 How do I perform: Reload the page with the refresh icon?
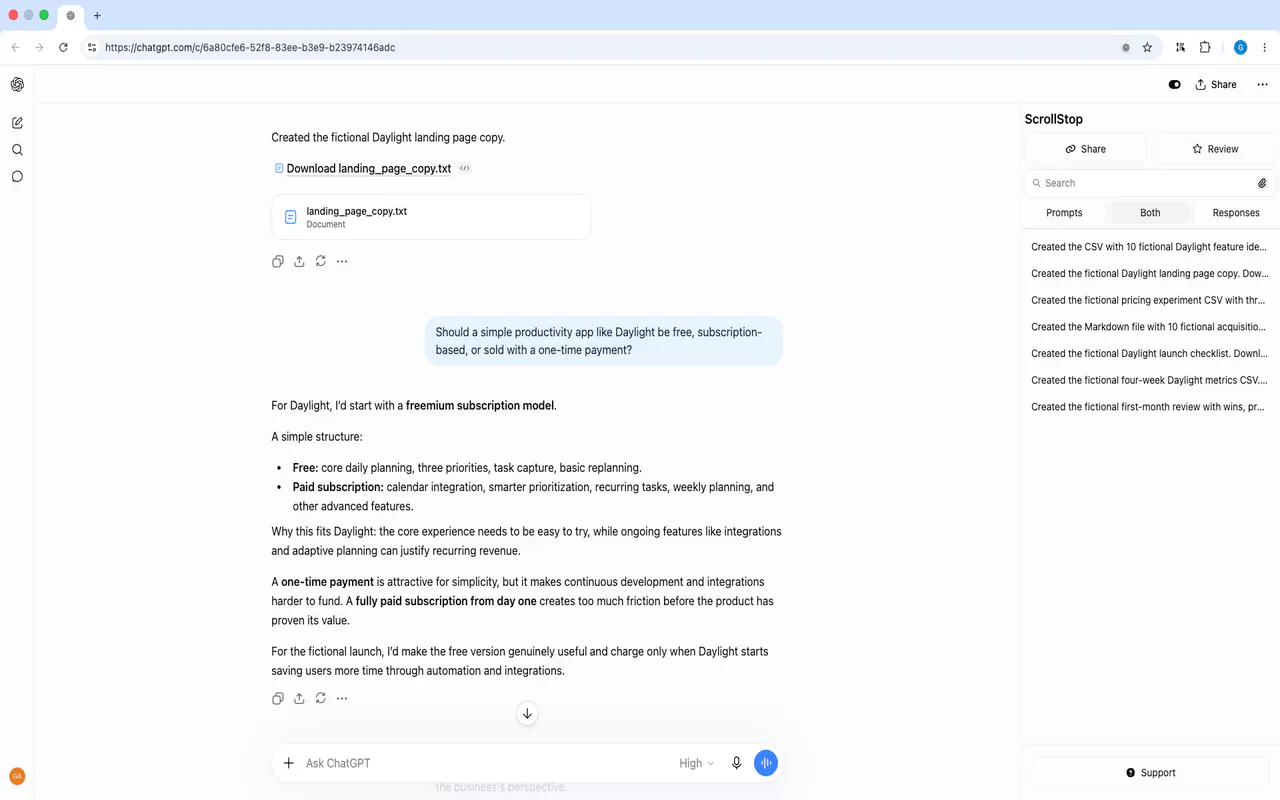63,47
